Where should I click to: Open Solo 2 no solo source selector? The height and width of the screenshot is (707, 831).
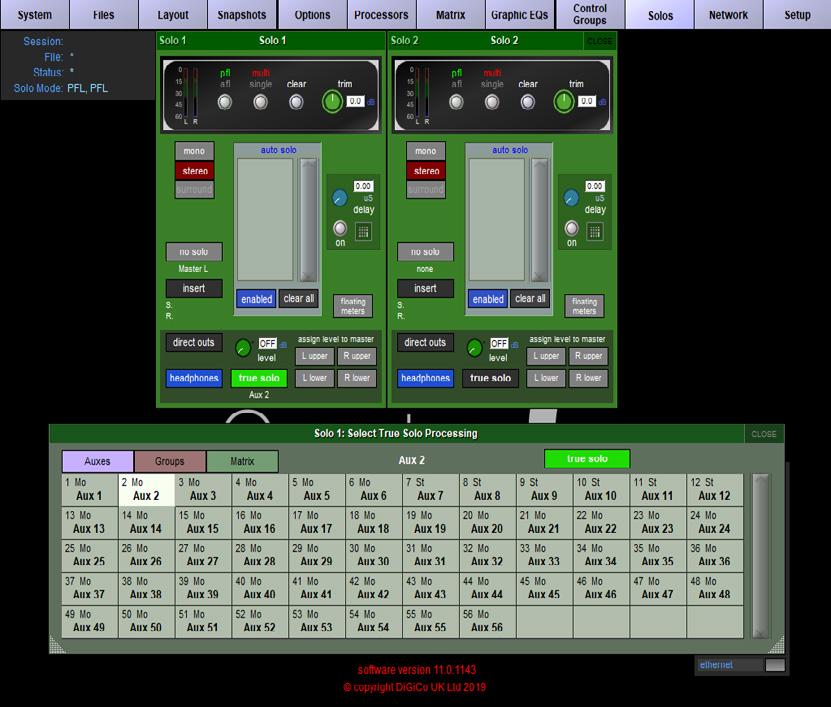(425, 252)
